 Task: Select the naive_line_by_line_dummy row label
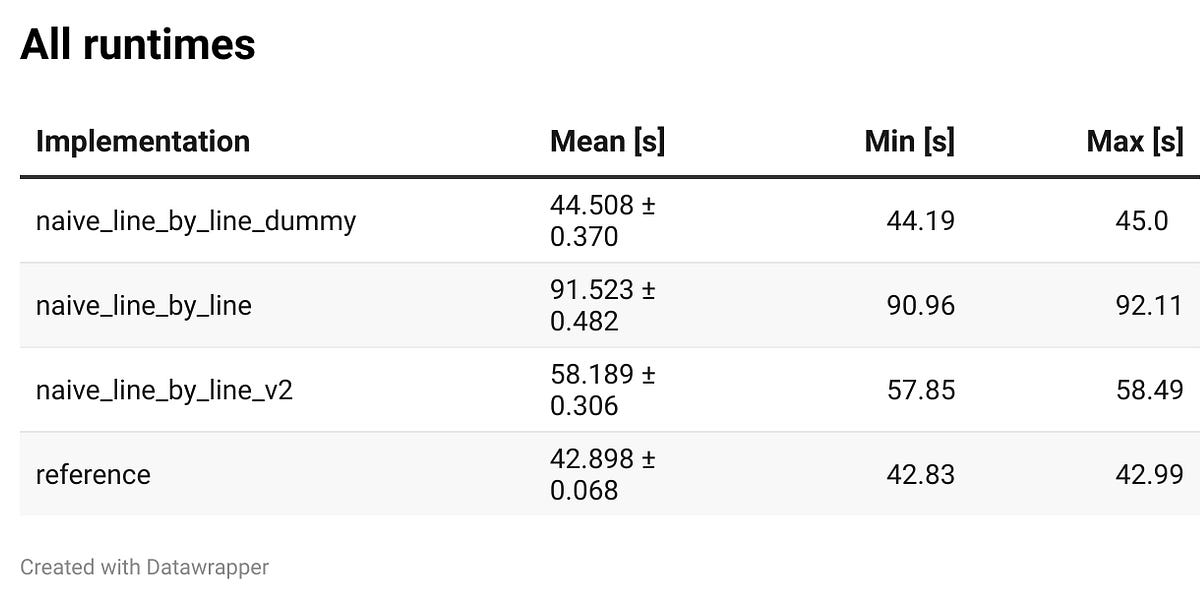click(x=196, y=221)
